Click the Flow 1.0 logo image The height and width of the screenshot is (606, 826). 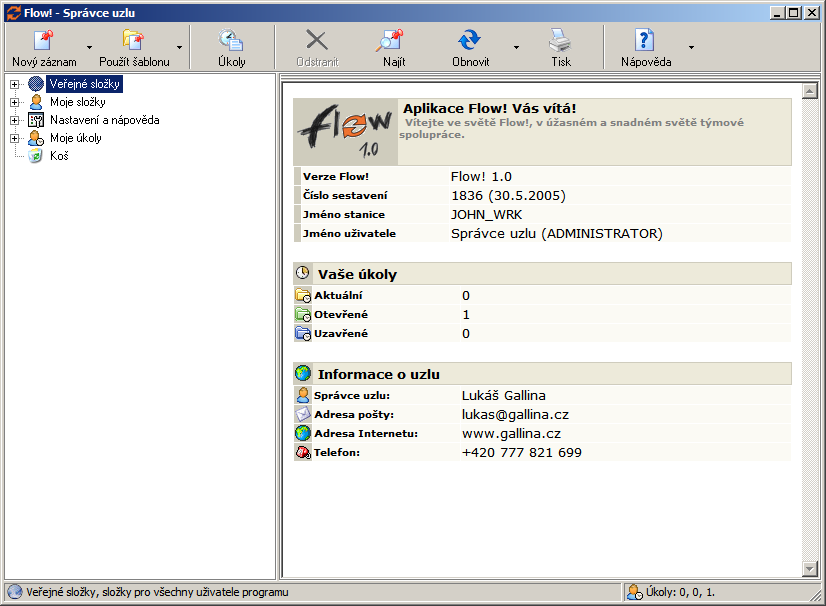(346, 132)
